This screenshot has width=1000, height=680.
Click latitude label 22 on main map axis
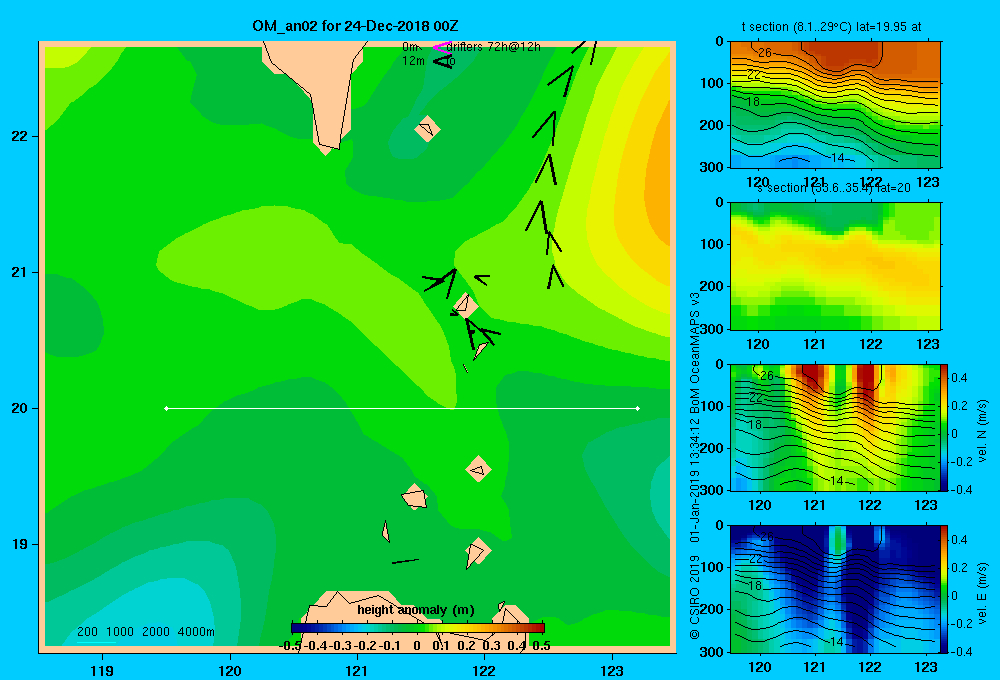pos(20,136)
